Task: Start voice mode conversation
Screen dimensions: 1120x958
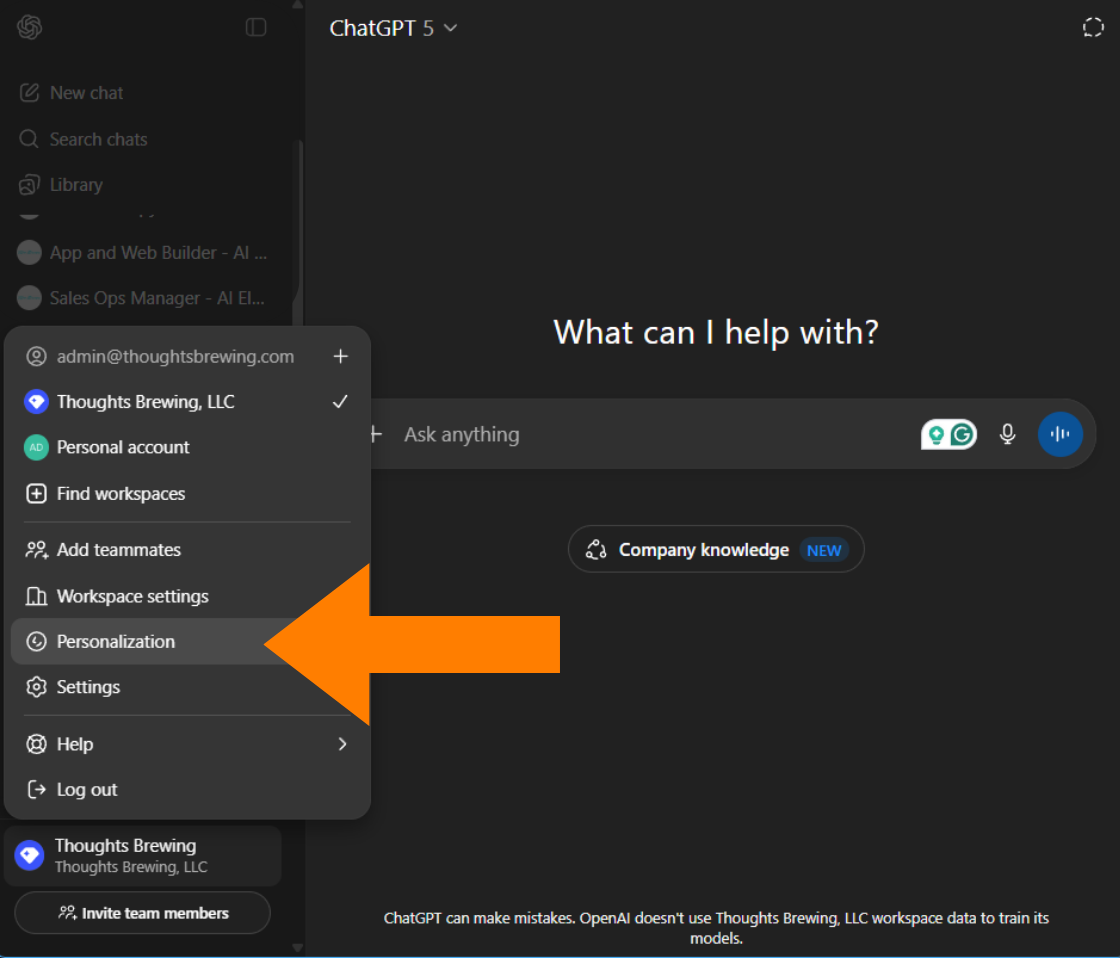Action: (1061, 434)
